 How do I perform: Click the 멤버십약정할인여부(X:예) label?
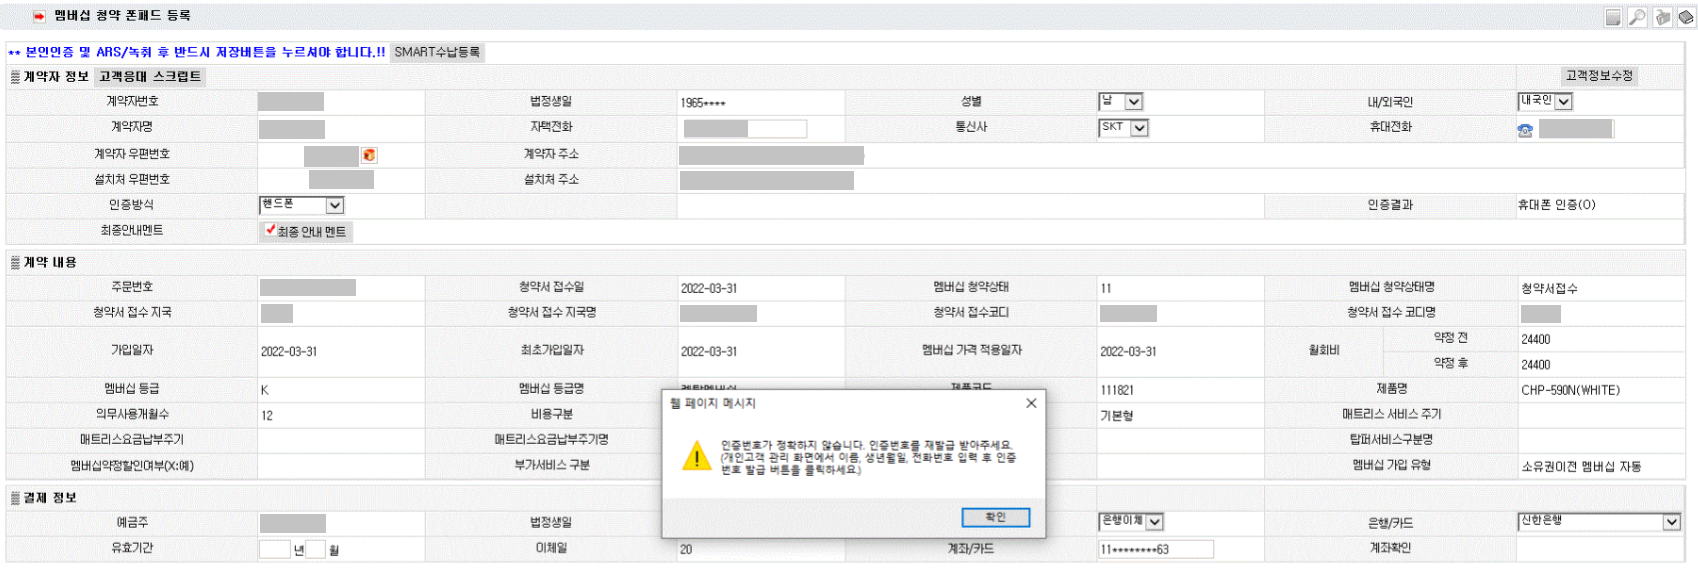[x=132, y=465]
